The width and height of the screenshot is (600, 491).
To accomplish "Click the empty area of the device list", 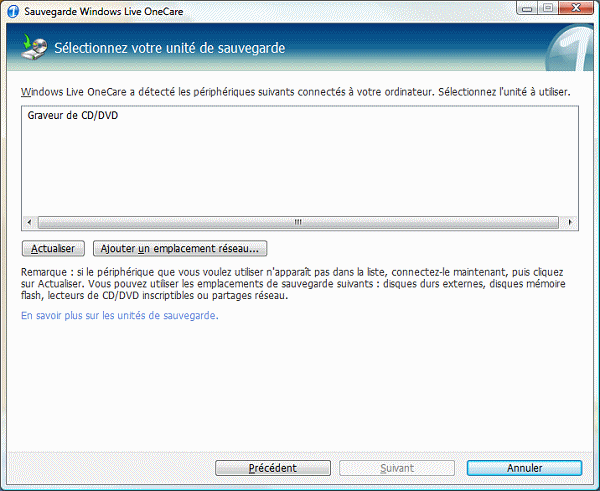I will coord(300,170).
